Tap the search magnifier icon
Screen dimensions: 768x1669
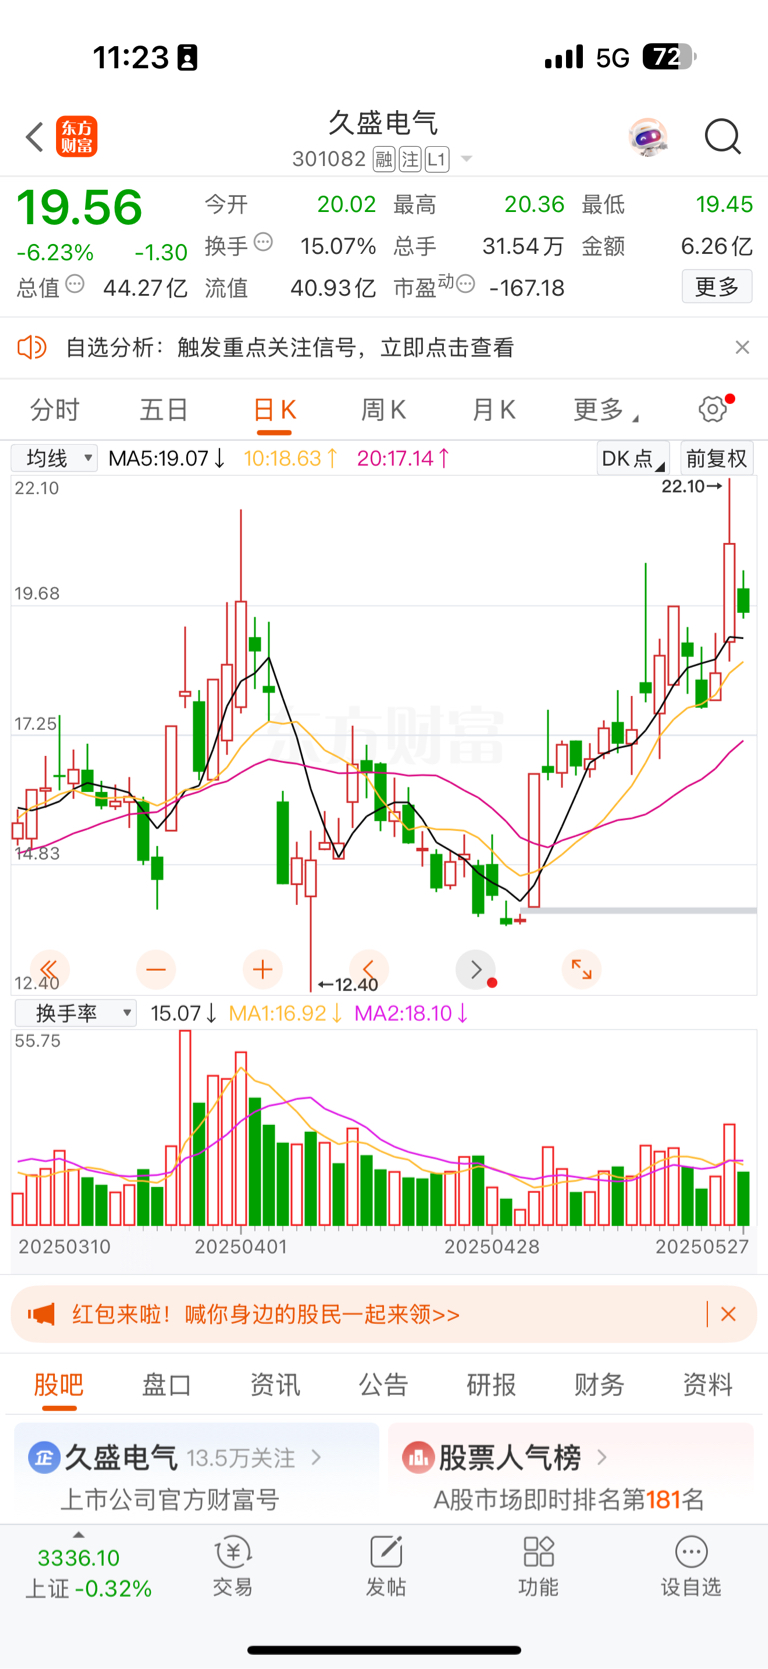pyautogui.click(x=722, y=137)
